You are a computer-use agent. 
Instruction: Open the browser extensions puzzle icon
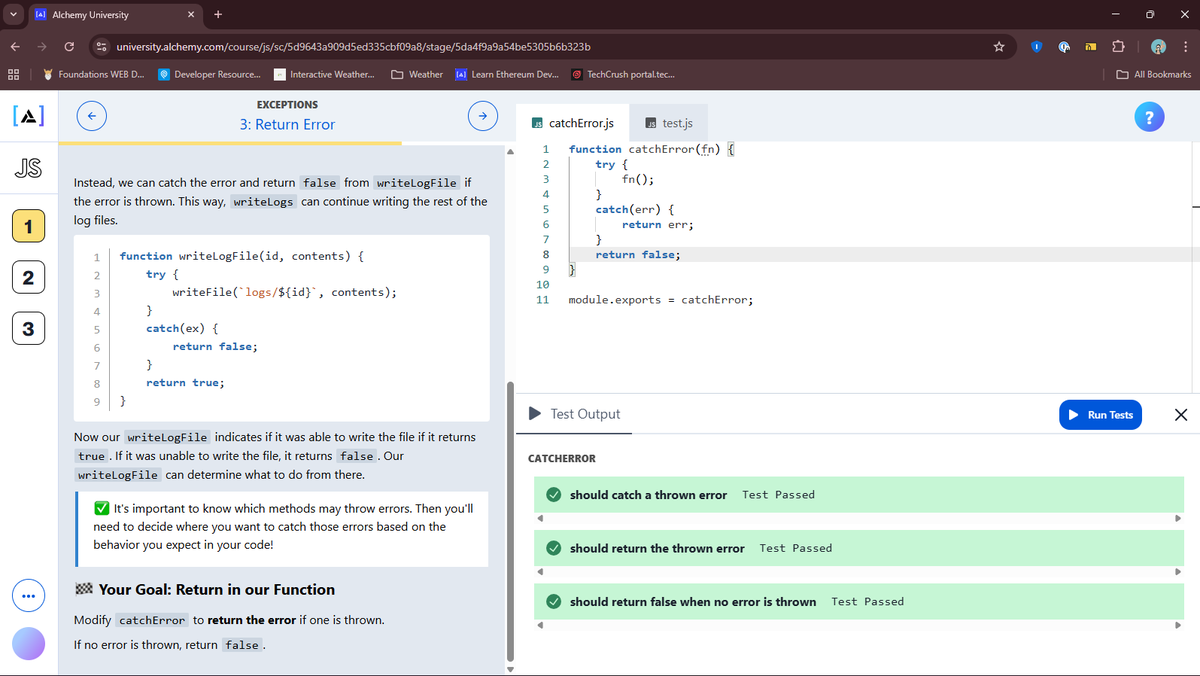pyautogui.click(x=1120, y=46)
